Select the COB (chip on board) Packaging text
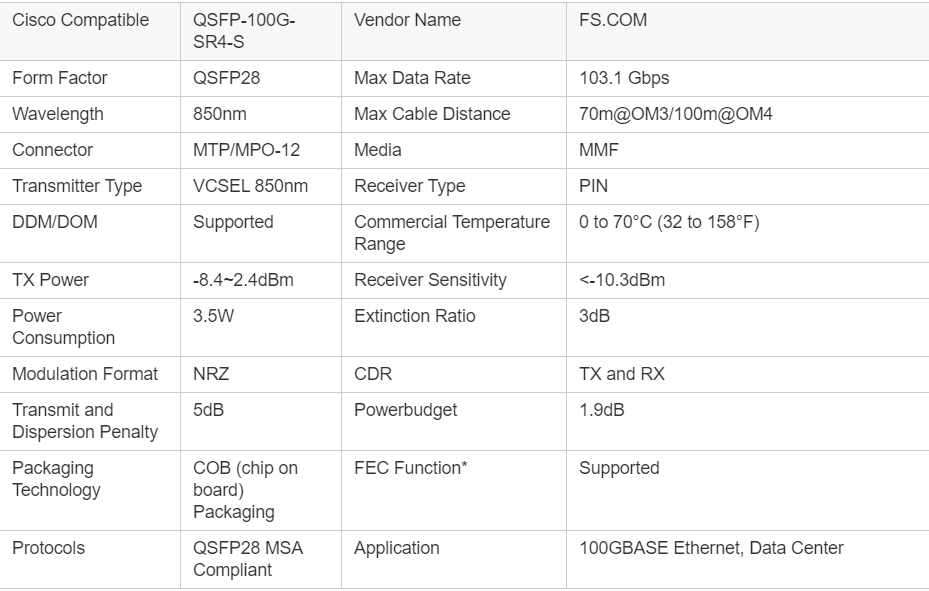This screenshot has width=929, height=591. (245, 490)
